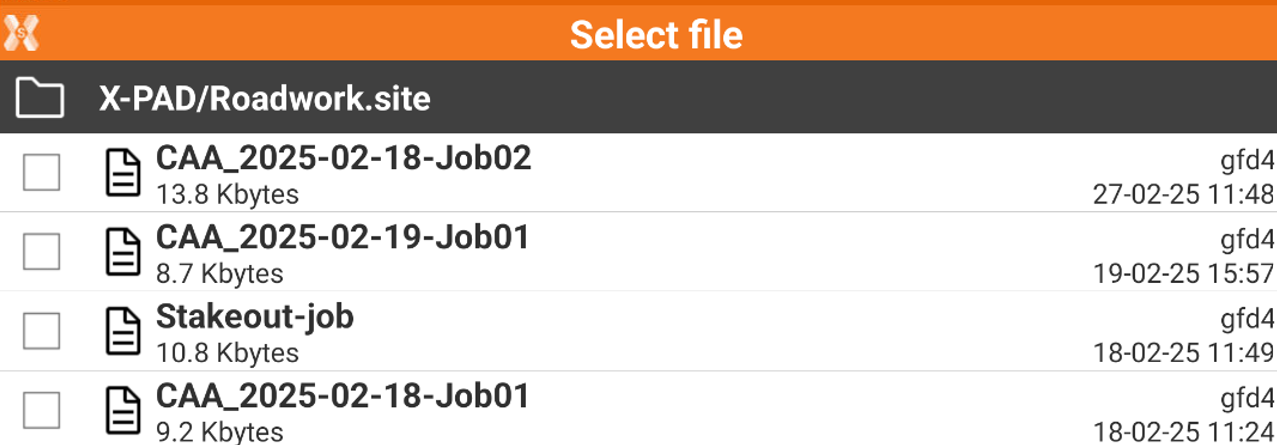Click the CAA_2025-02-18-Job01 document icon
This screenshot has height=445, width=1277.
click(123, 411)
